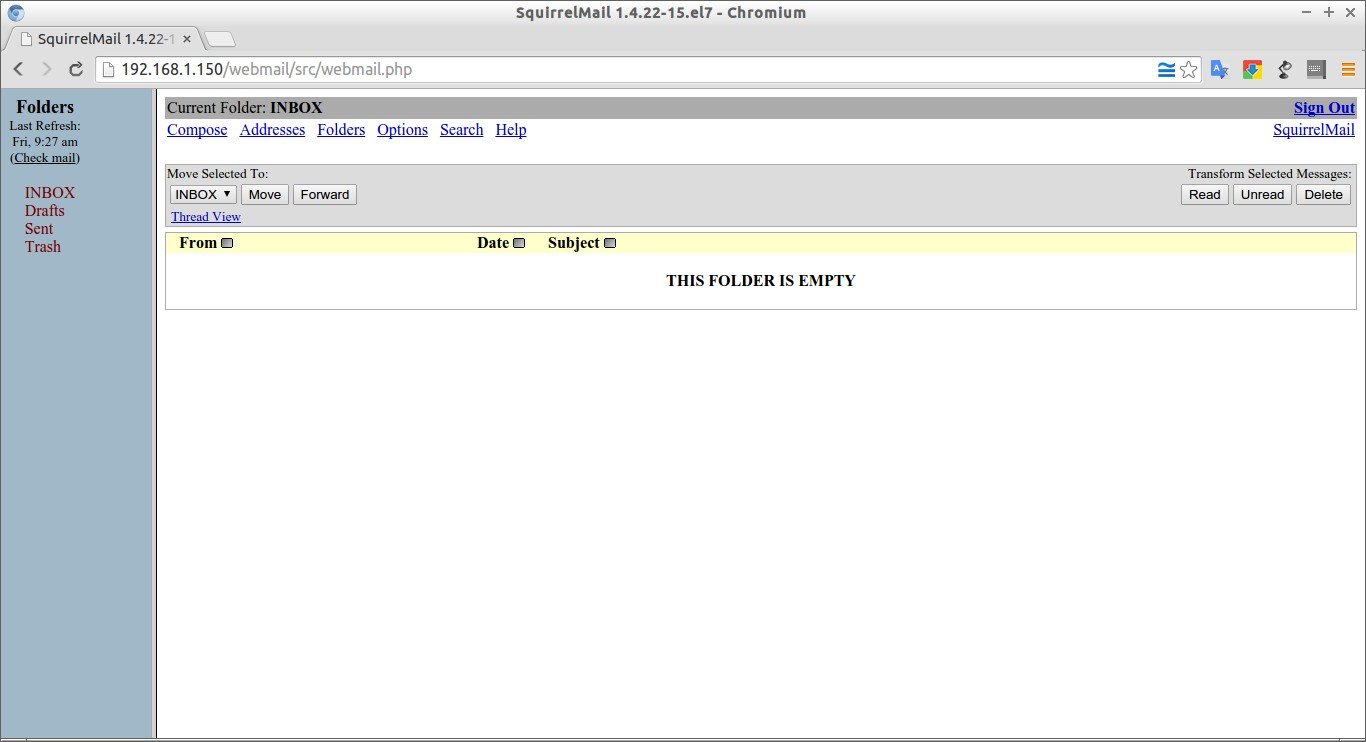Open the Sent folder
1366x742 pixels.
[39, 229]
